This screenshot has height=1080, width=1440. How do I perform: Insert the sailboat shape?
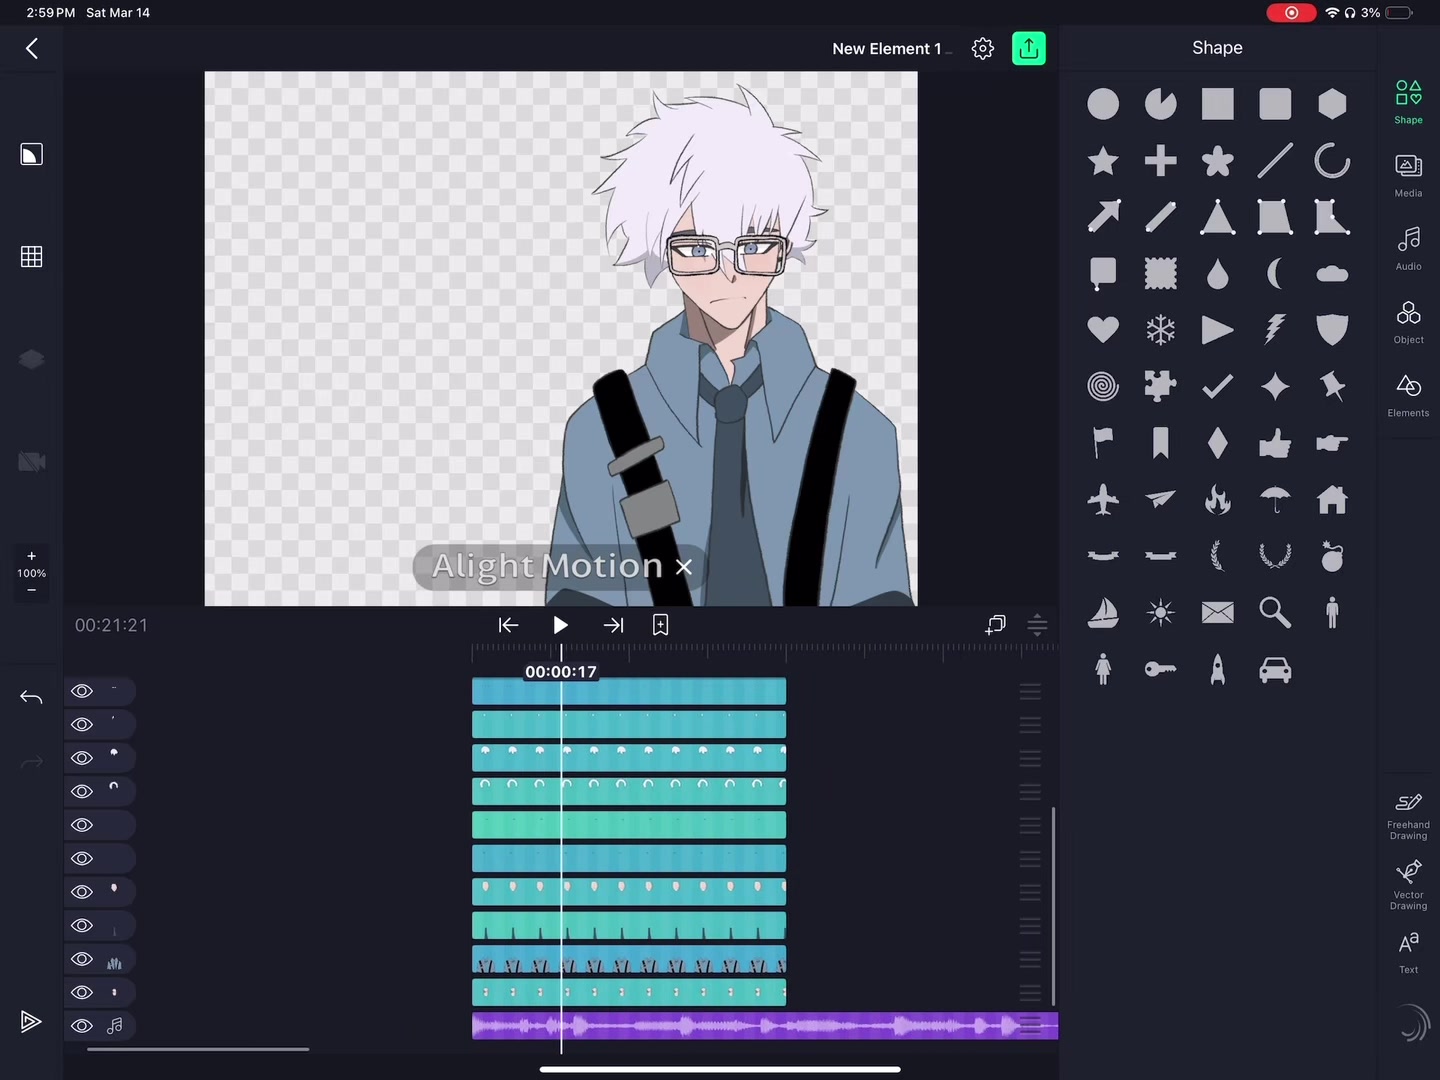point(1103,612)
